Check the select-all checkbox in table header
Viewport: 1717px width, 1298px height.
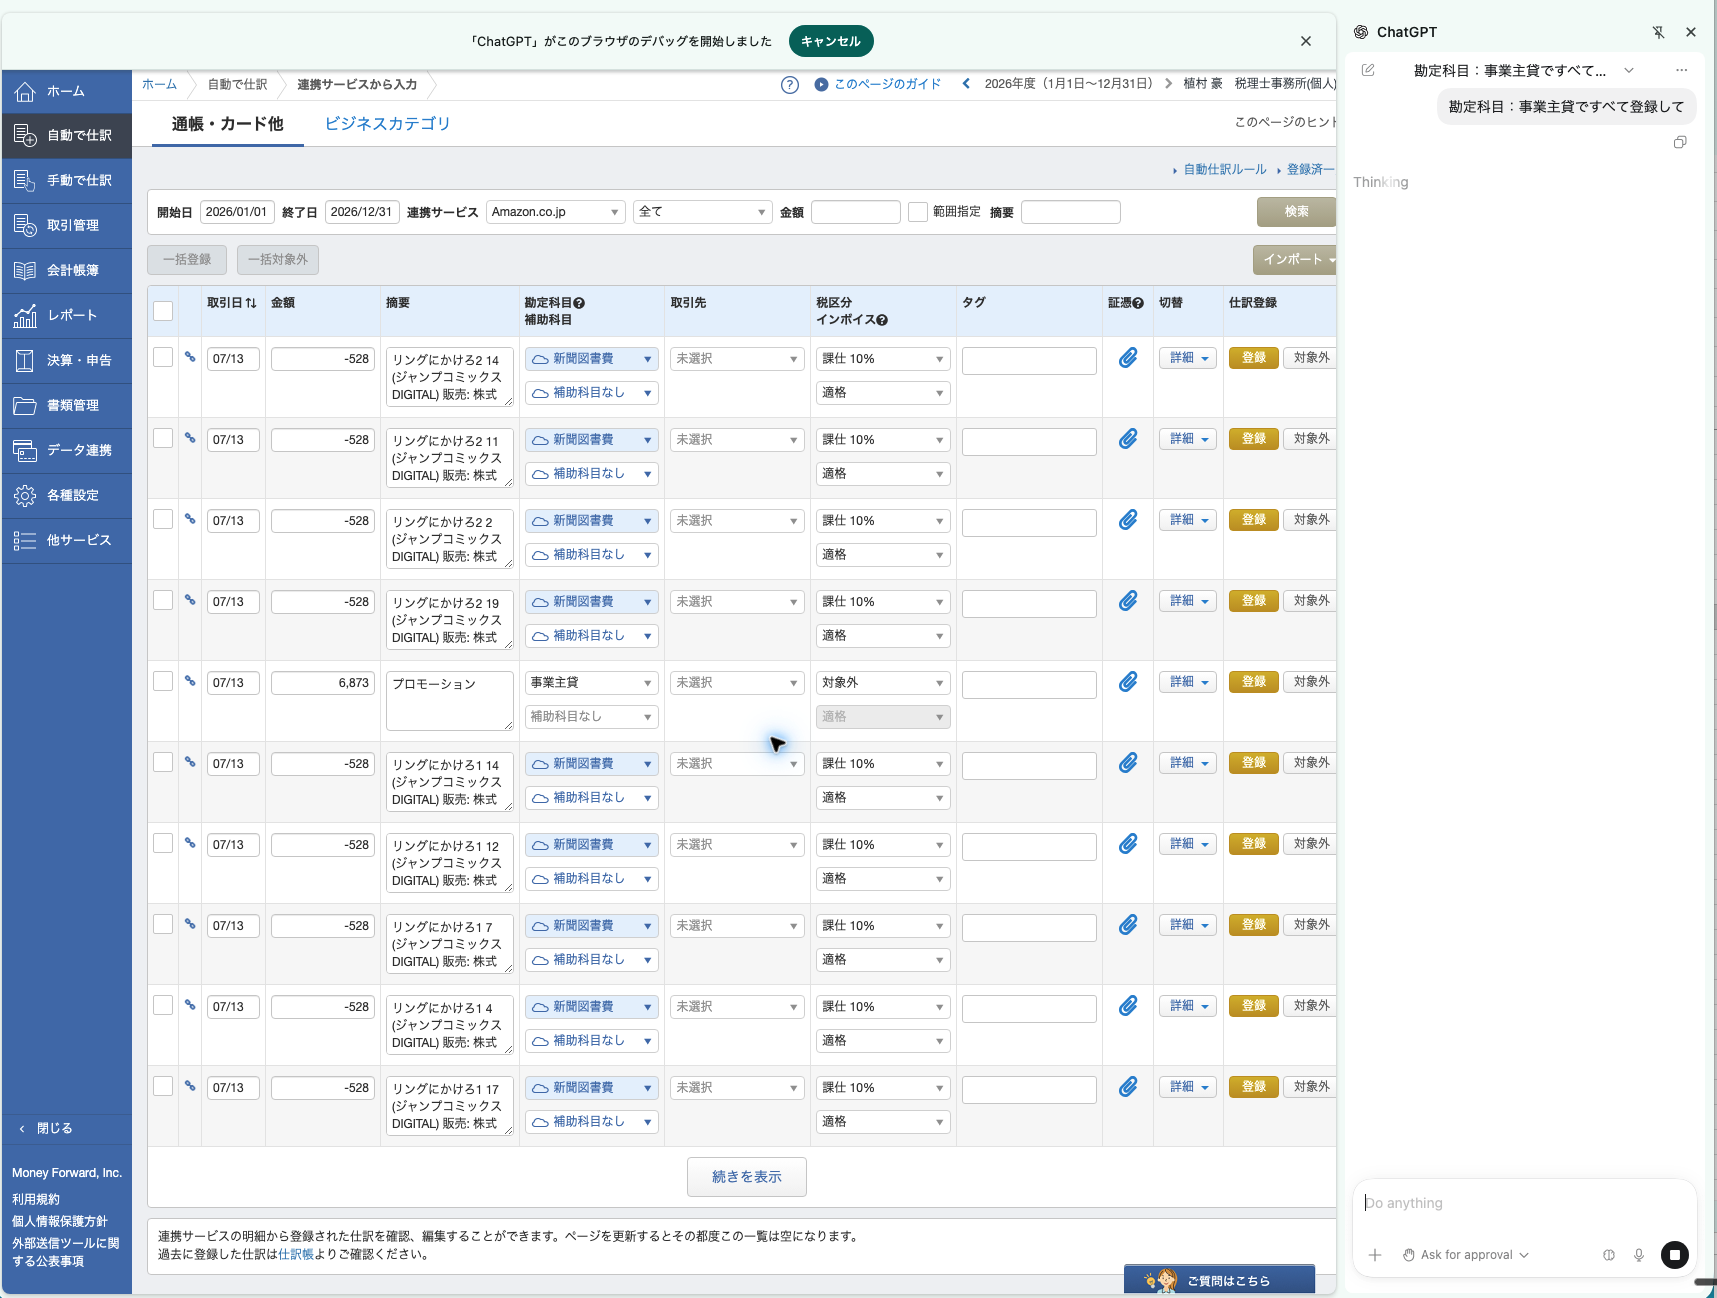point(163,311)
